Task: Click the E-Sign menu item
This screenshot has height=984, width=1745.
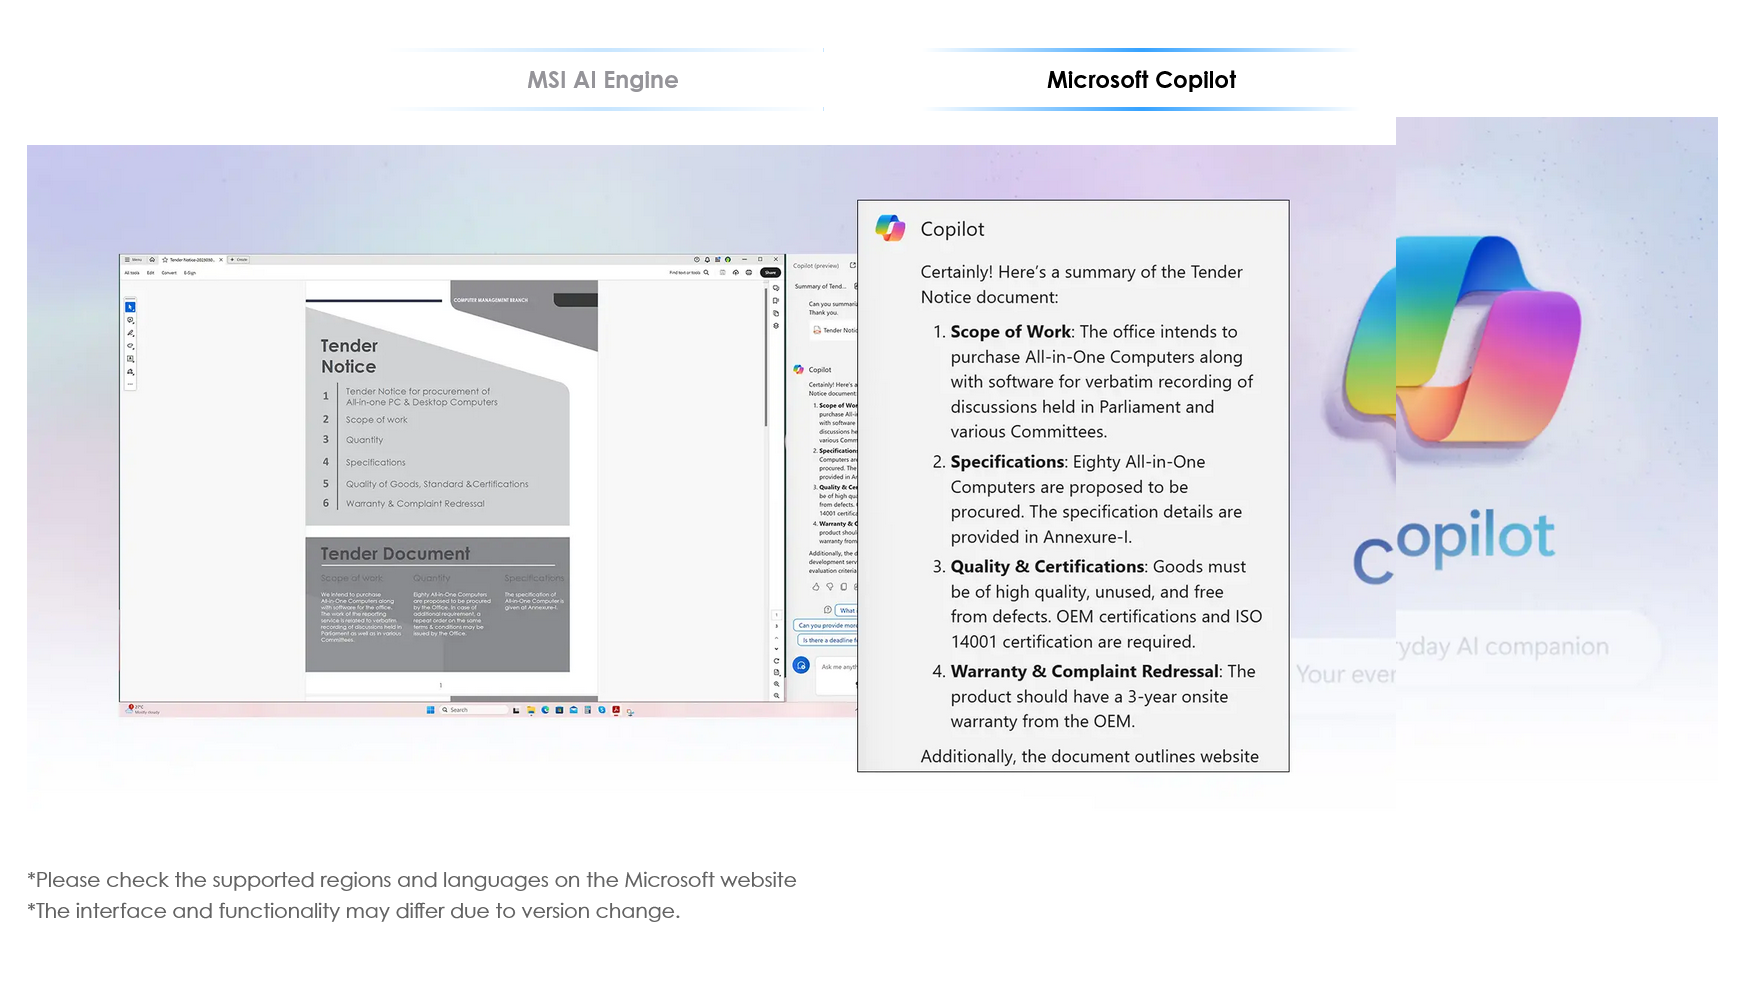Action: 189,272
